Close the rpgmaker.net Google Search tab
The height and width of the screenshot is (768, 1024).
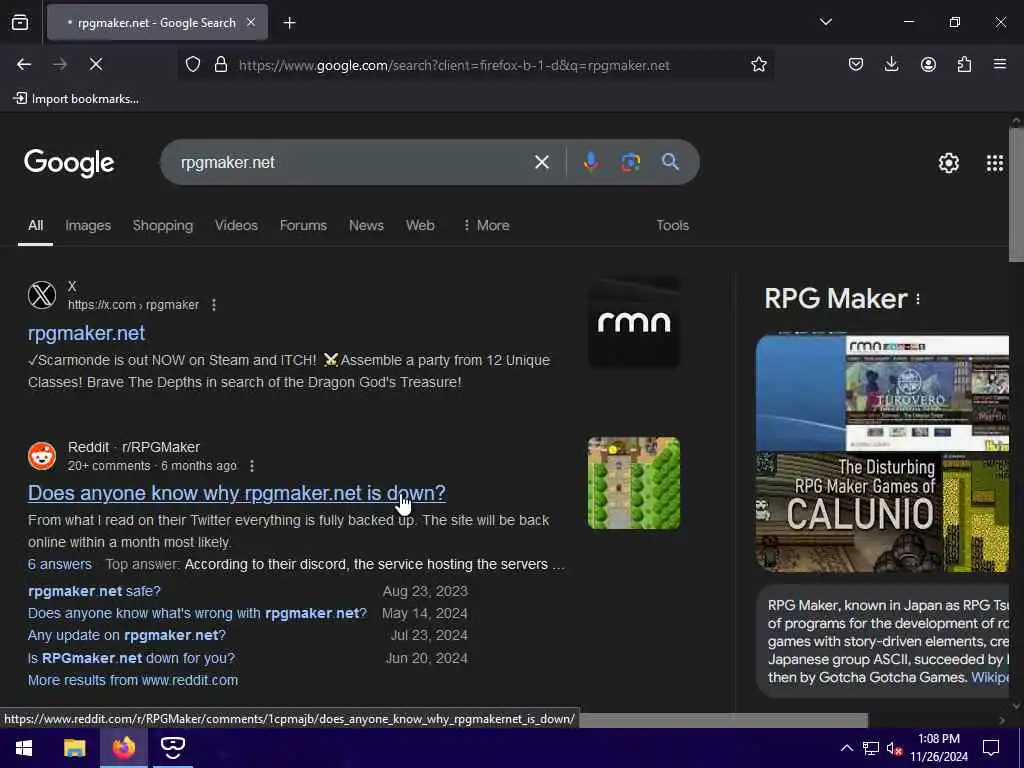click(x=251, y=22)
